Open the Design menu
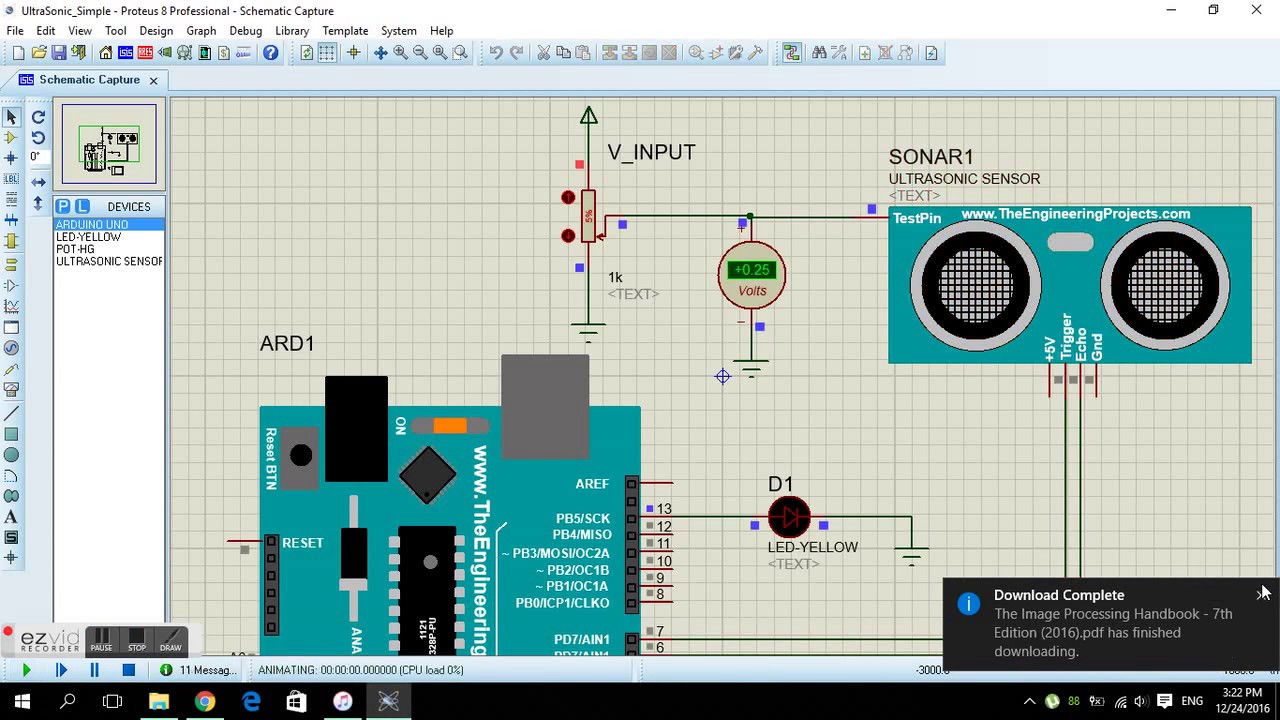The width and height of the screenshot is (1280, 720). [x=156, y=31]
